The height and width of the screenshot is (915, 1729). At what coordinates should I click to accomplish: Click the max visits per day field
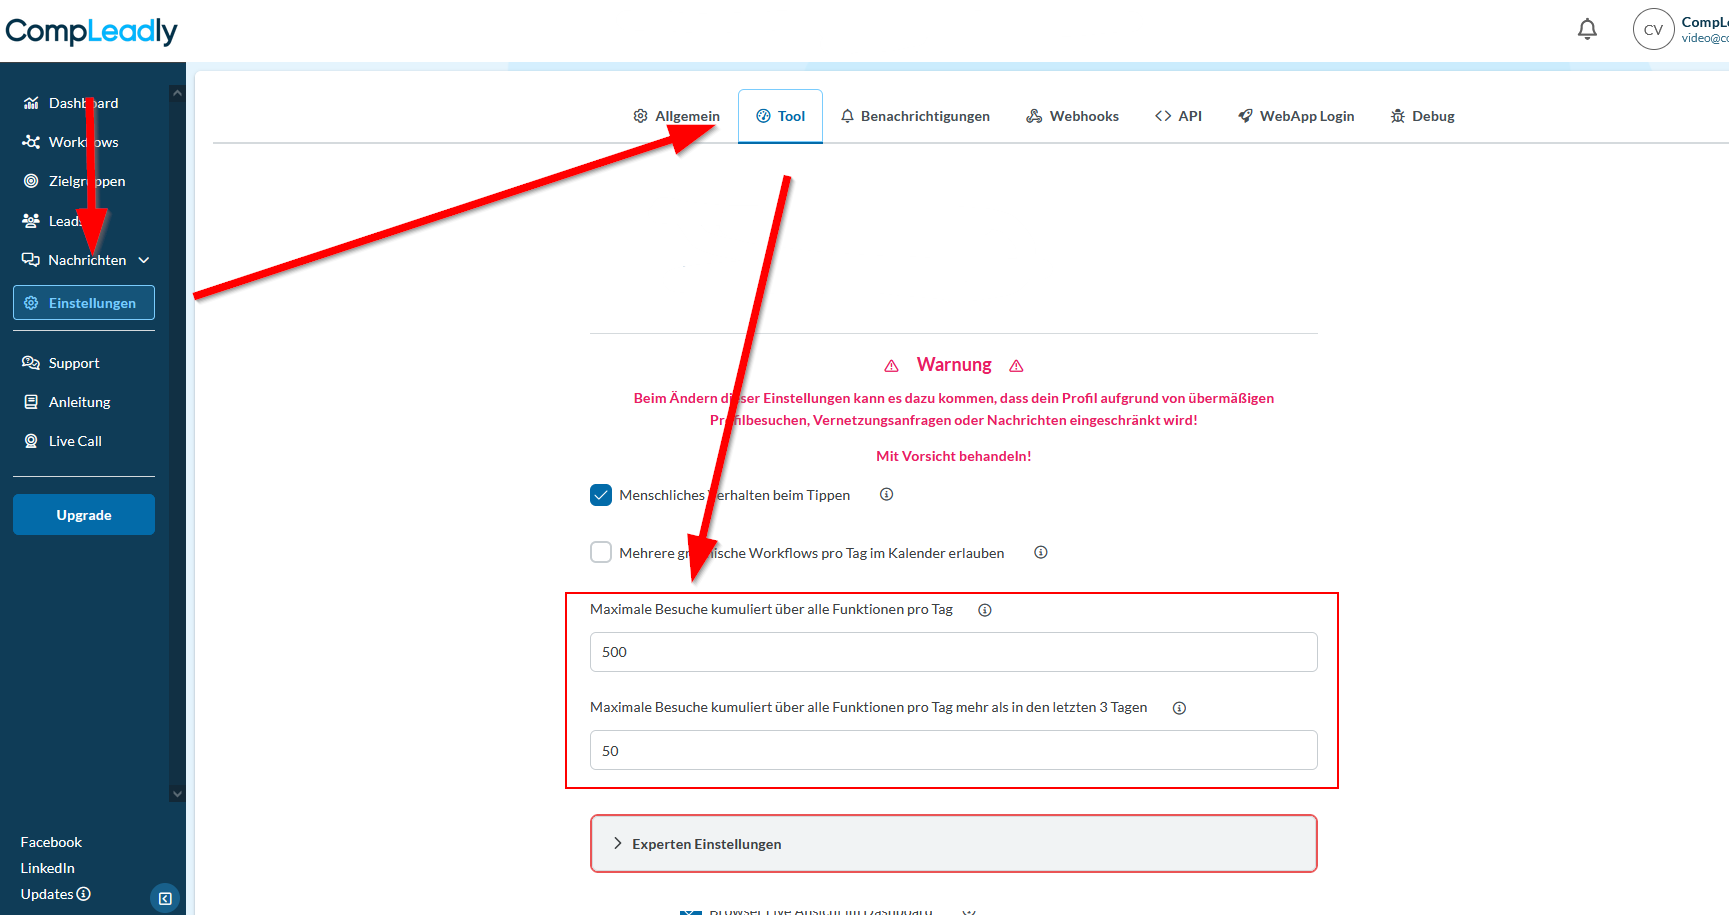click(953, 652)
